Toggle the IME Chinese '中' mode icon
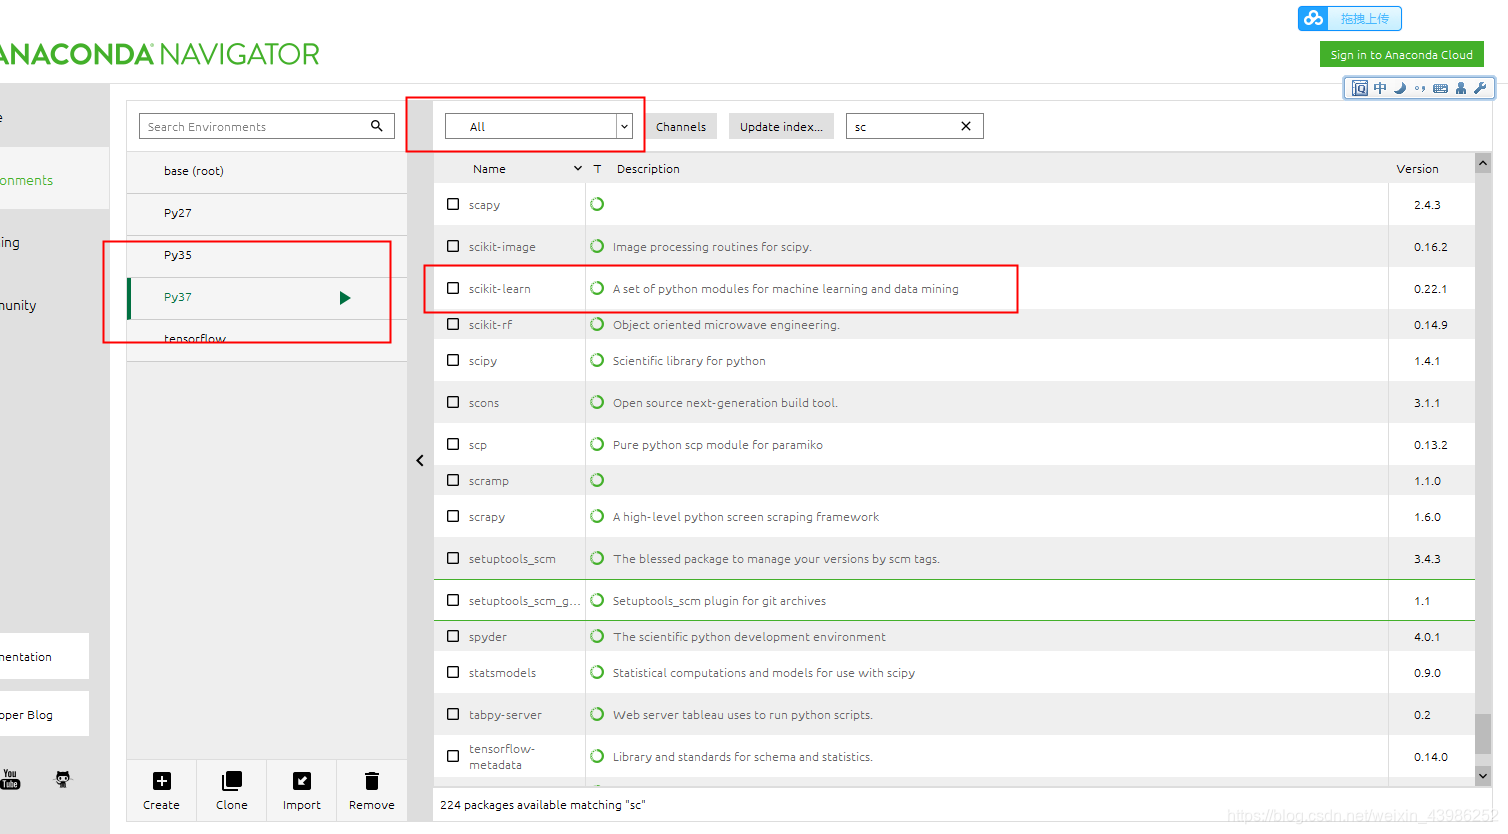Screen dimensions: 1508x834 [x=1380, y=88]
